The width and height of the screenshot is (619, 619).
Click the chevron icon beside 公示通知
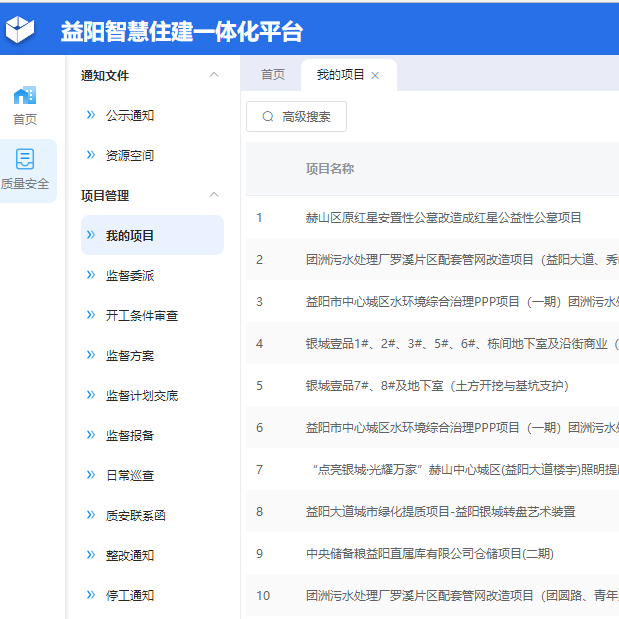point(91,115)
